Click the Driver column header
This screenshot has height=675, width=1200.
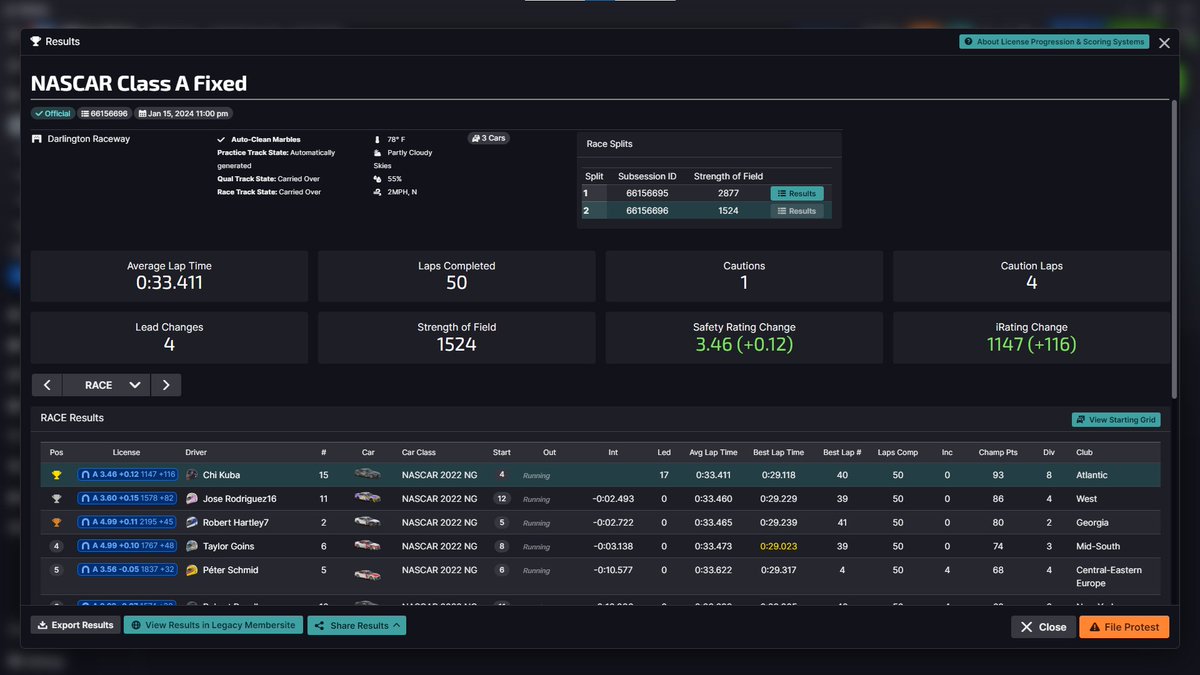pyautogui.click(x=196, y=452)
